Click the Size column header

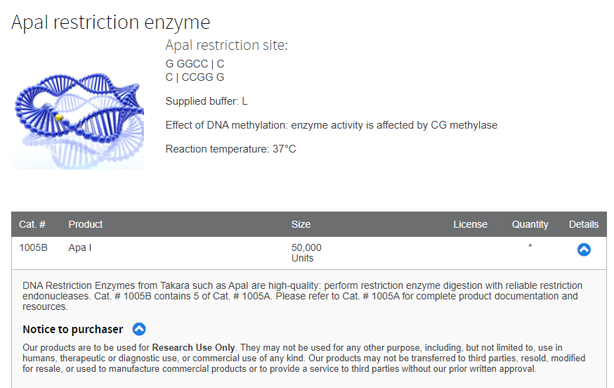click(301, 224)
